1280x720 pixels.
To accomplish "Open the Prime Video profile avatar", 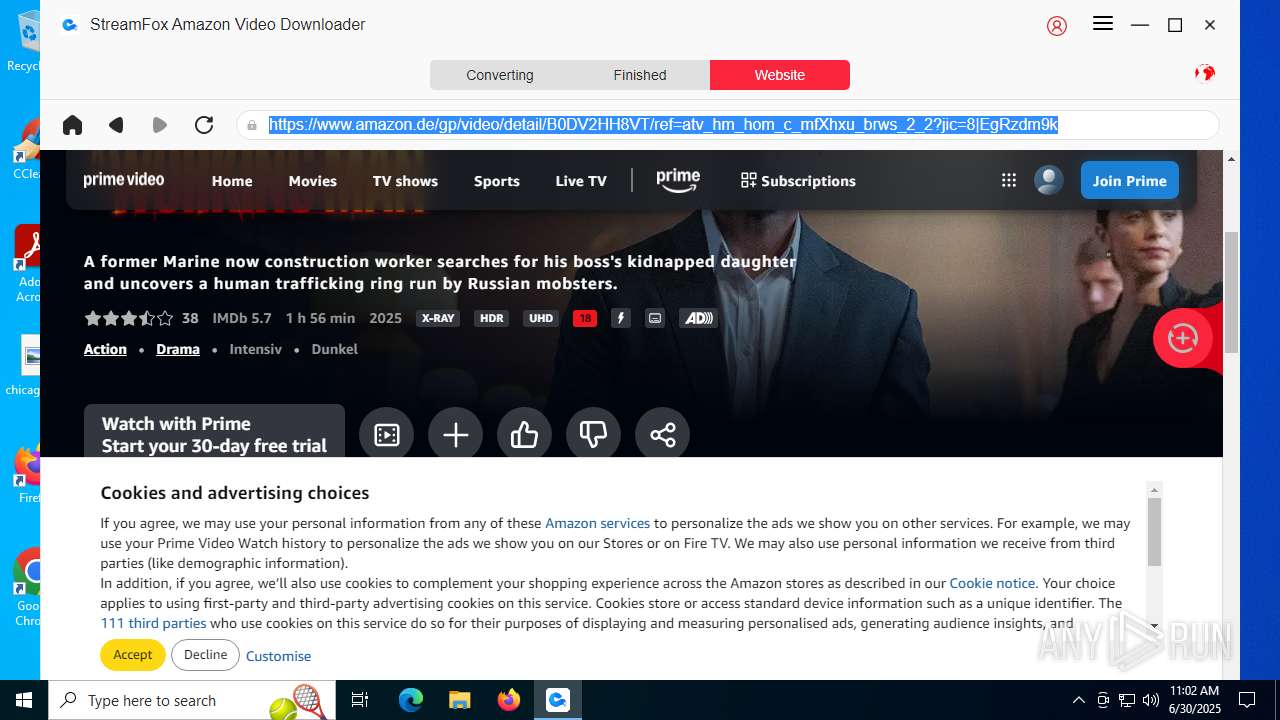I will tap(1049, 180).
